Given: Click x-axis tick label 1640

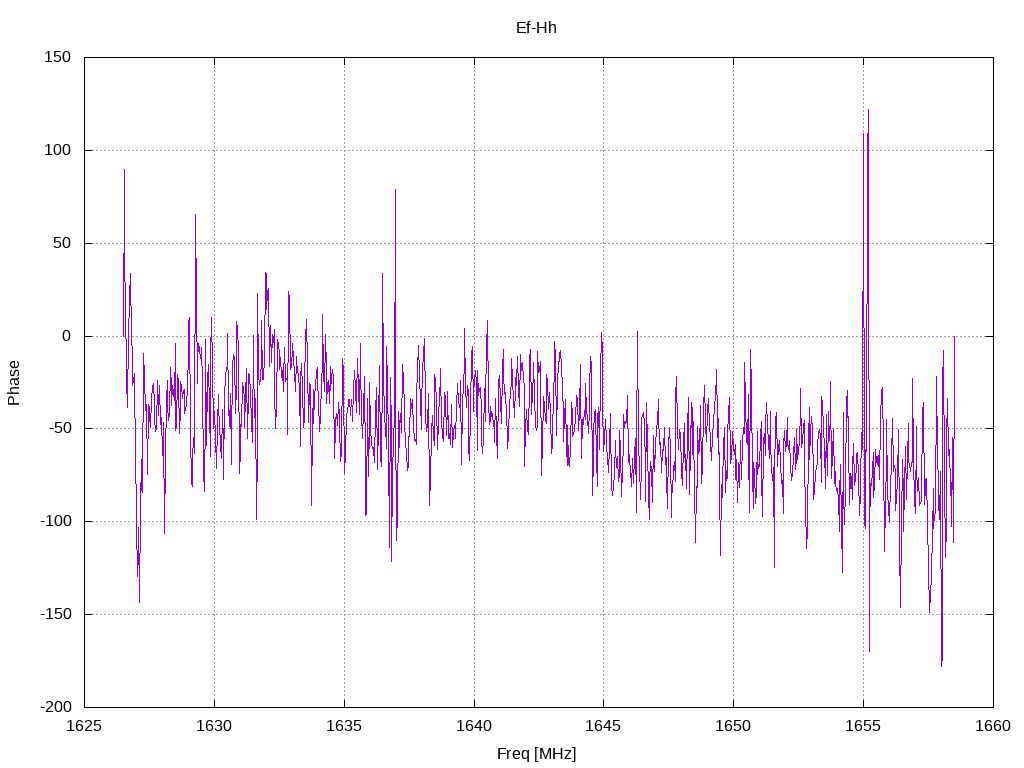Looking at the screenshot, I should click(x=474, y=726).
